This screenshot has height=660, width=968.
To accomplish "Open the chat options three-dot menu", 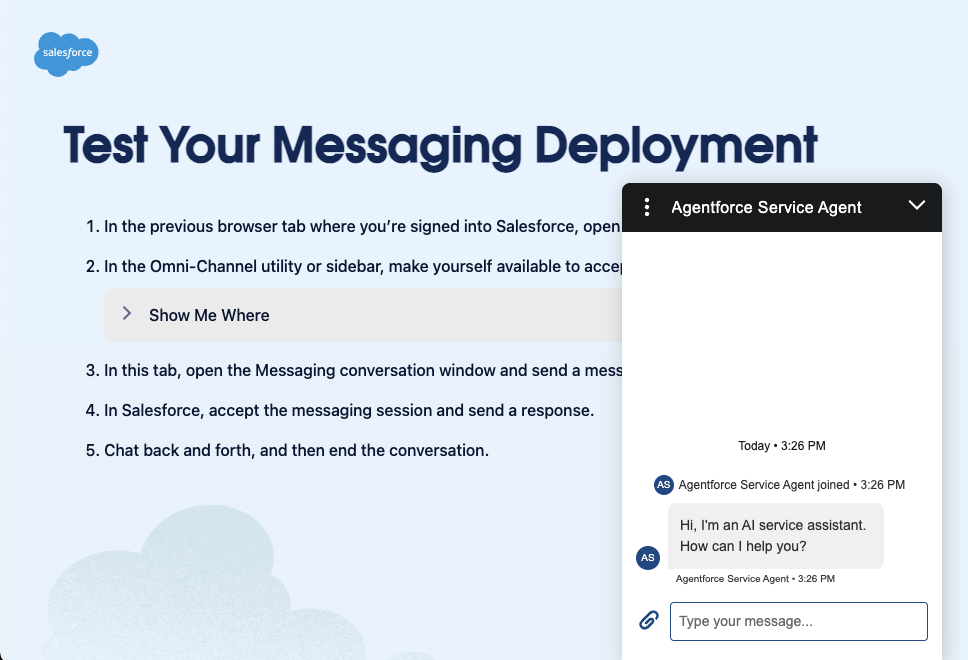I will (647, 207).
